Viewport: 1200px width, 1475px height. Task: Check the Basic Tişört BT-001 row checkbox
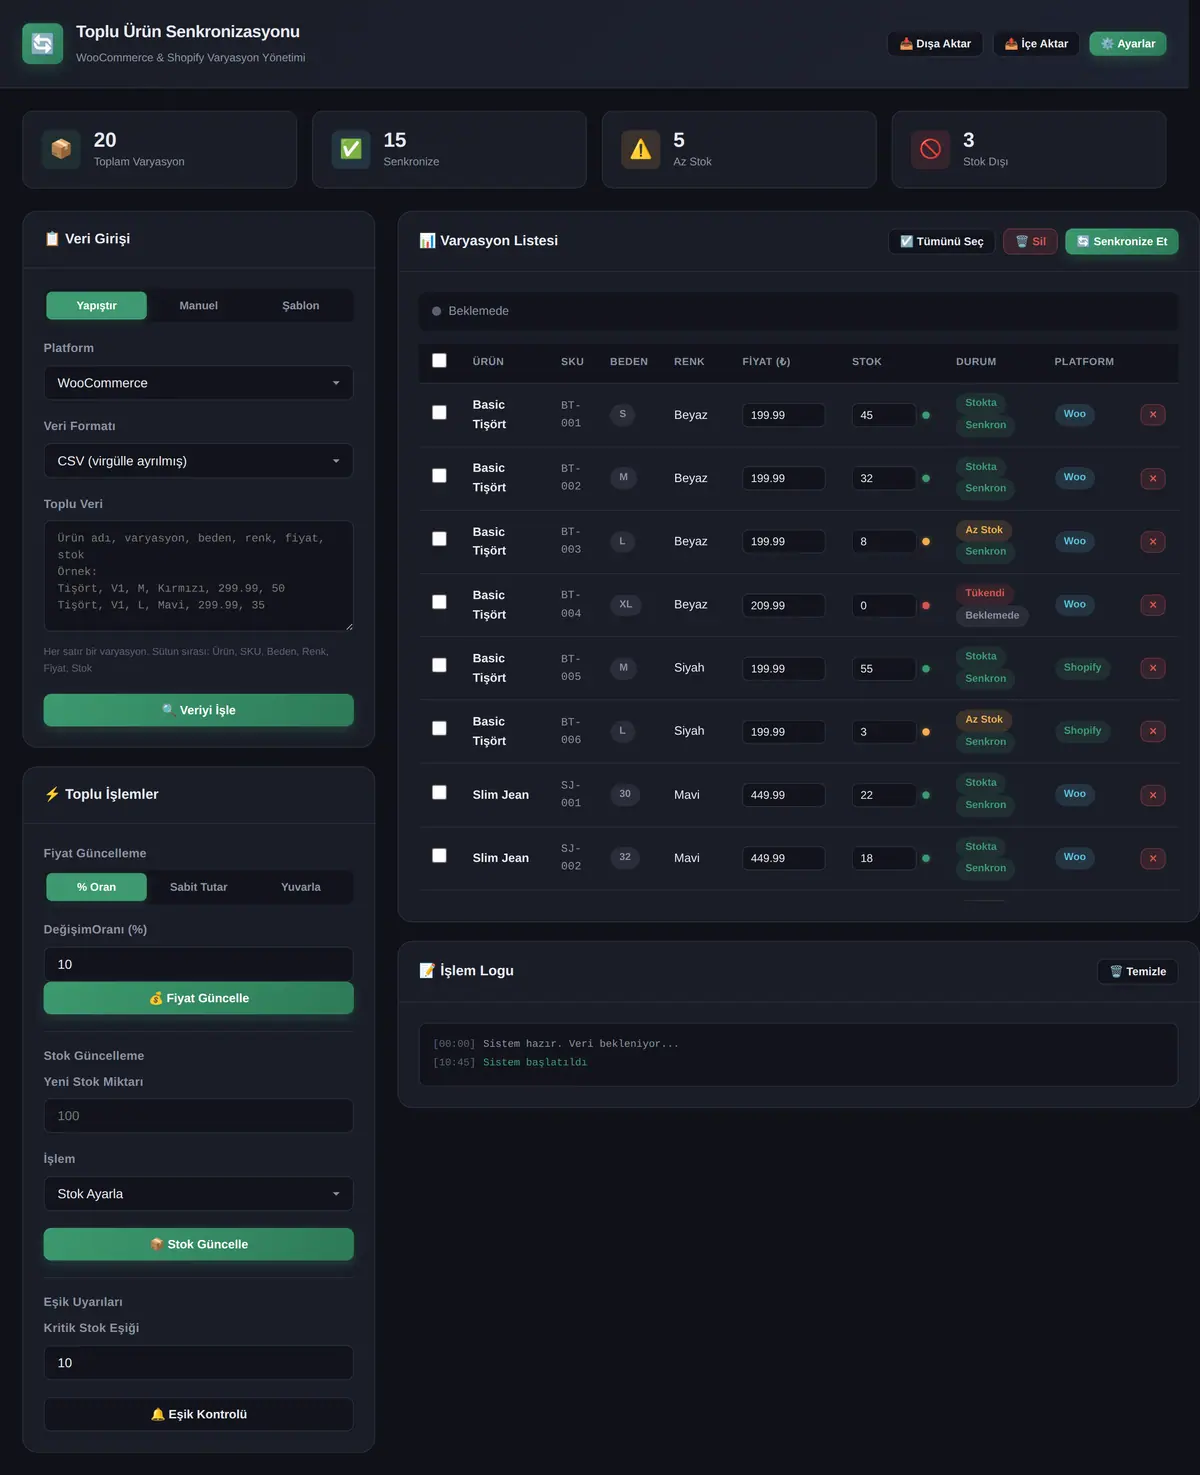pyautogui.click(x=439, y=412)
